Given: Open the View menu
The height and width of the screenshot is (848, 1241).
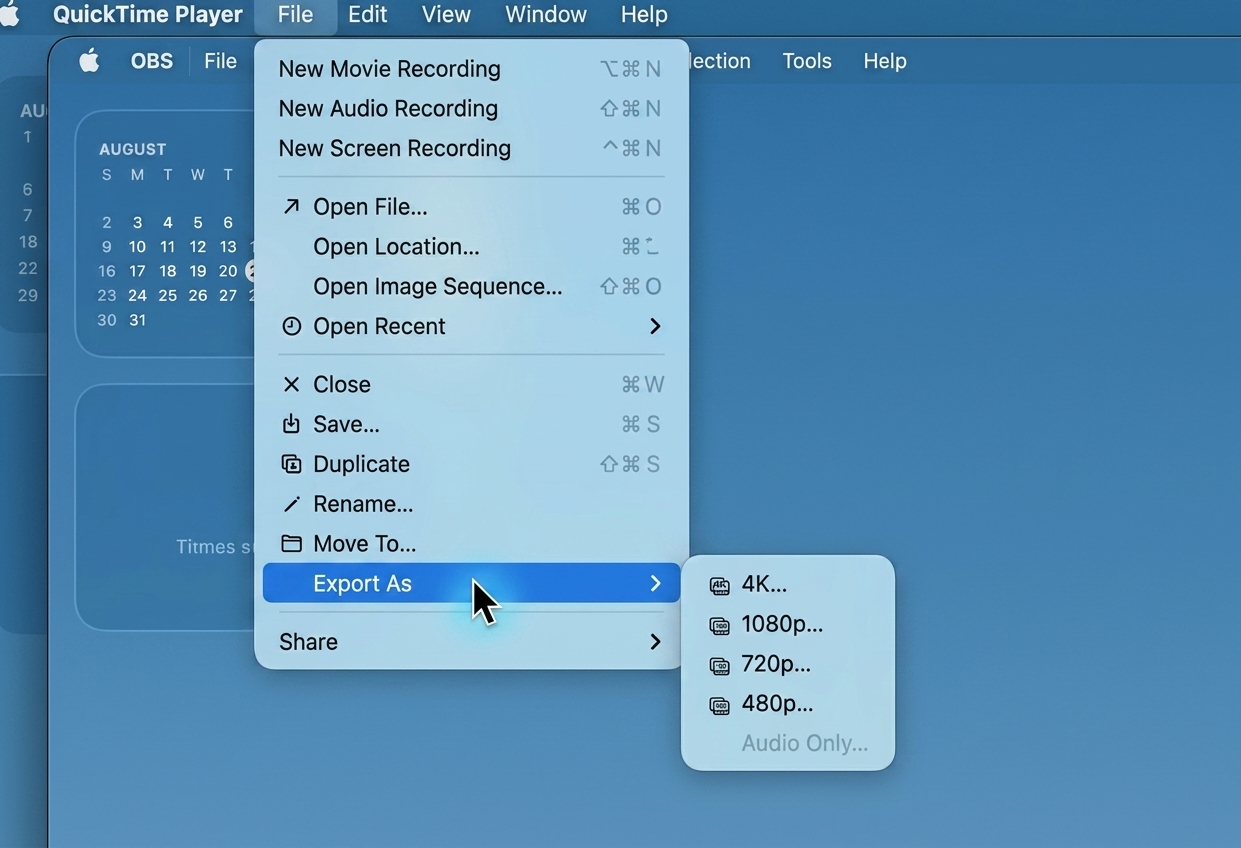Looking at the screenshot, I should [446, 15].
